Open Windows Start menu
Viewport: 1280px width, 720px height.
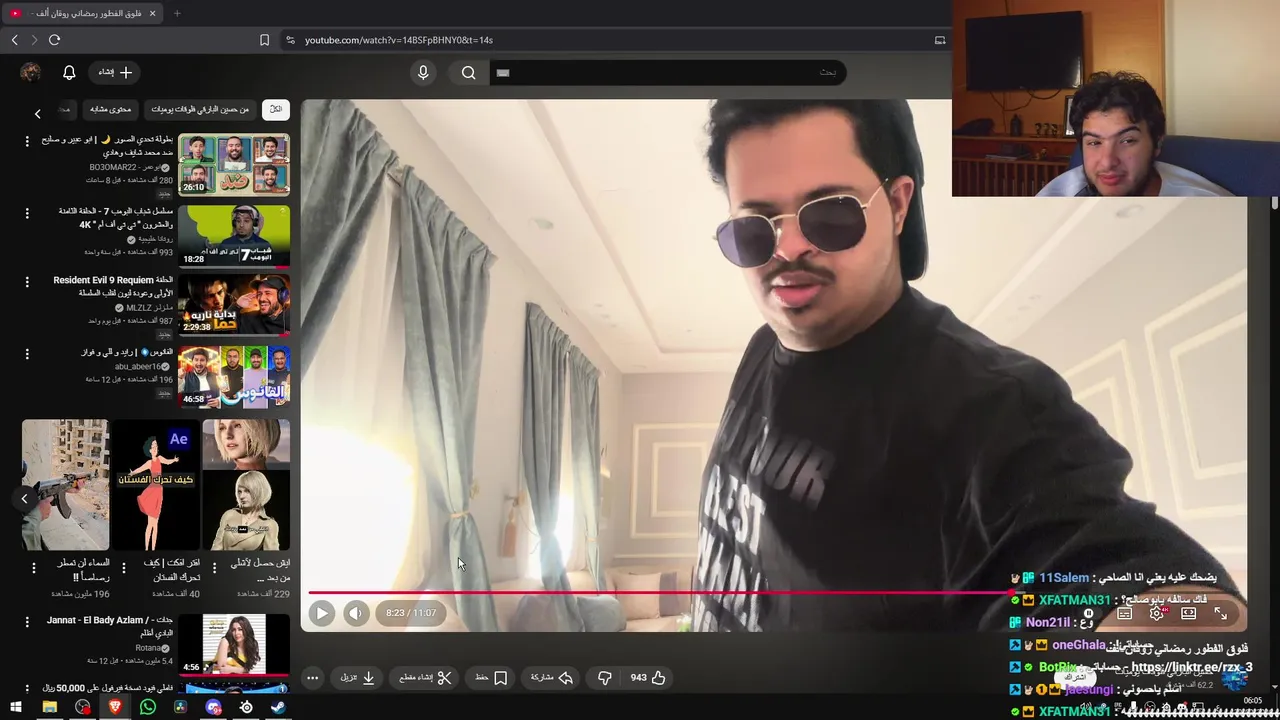pos(16,707)
